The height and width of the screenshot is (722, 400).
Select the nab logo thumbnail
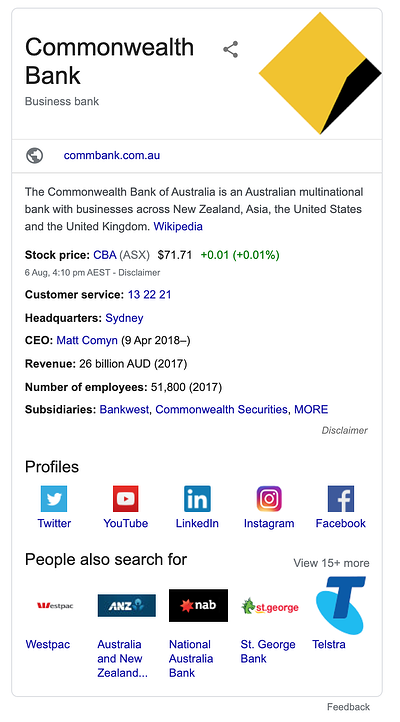(x=198, y=605)
